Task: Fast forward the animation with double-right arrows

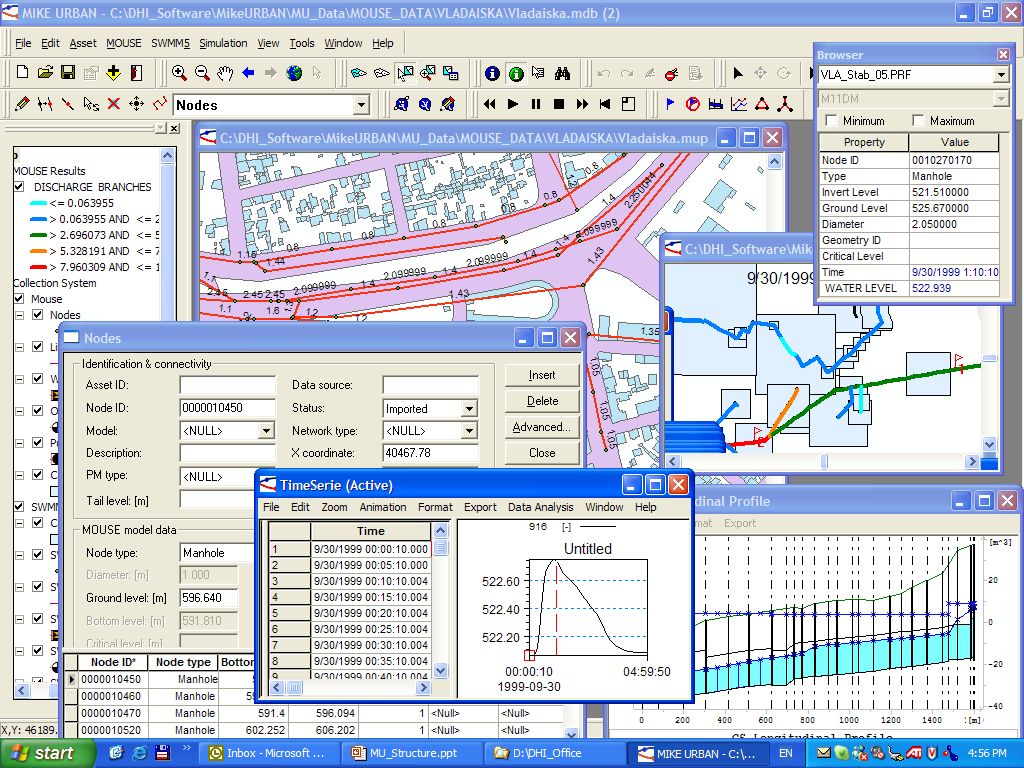Action: [582, 104]
